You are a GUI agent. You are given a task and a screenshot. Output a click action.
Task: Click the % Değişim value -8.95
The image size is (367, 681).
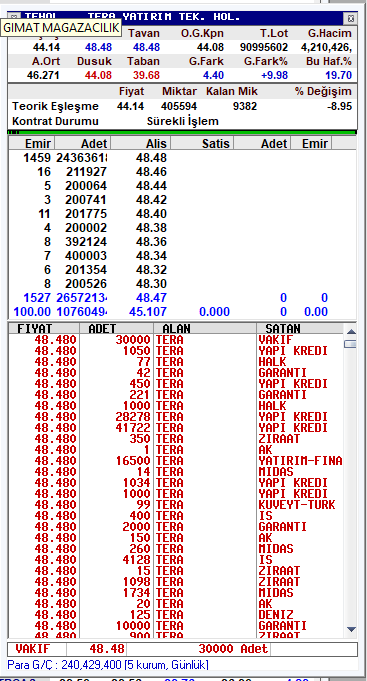click(x=339, y=106)
